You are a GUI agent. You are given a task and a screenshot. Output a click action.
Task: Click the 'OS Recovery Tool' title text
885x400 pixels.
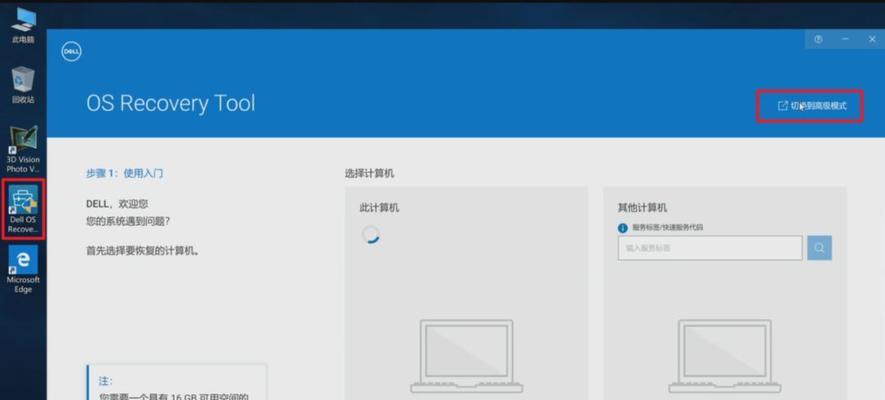point(170,104)
